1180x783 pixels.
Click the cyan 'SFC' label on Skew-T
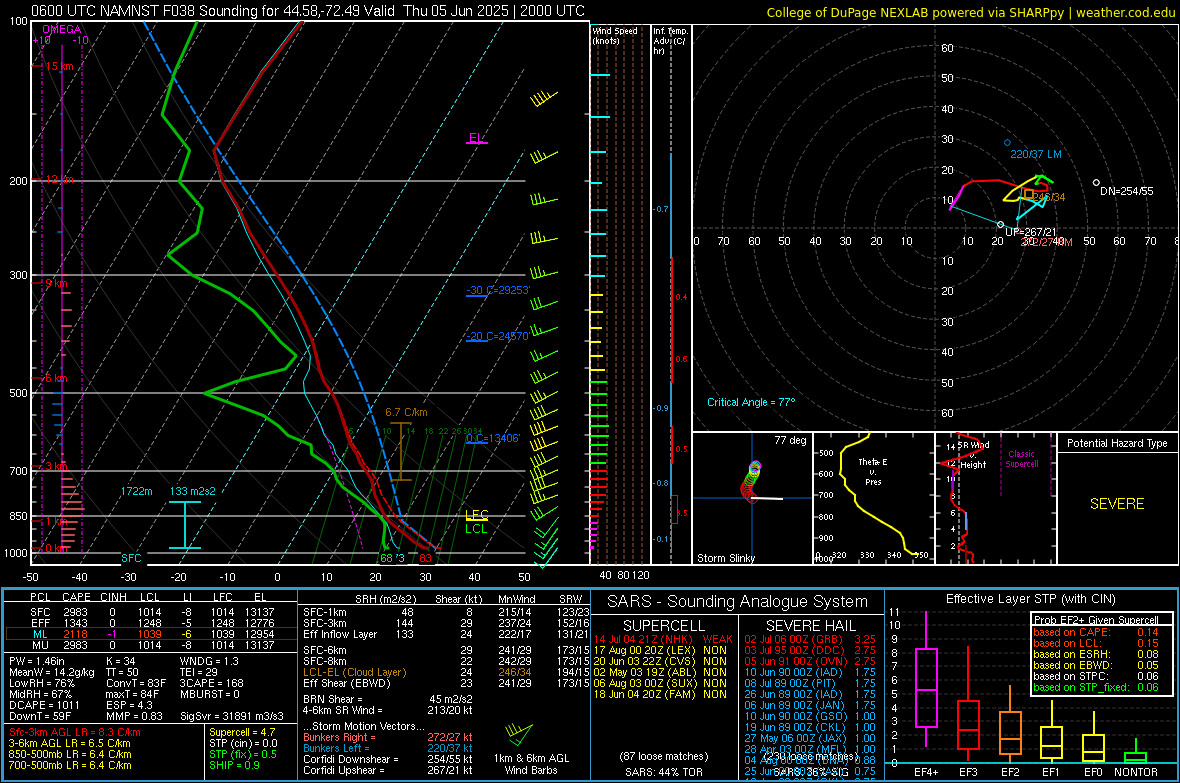131,558
